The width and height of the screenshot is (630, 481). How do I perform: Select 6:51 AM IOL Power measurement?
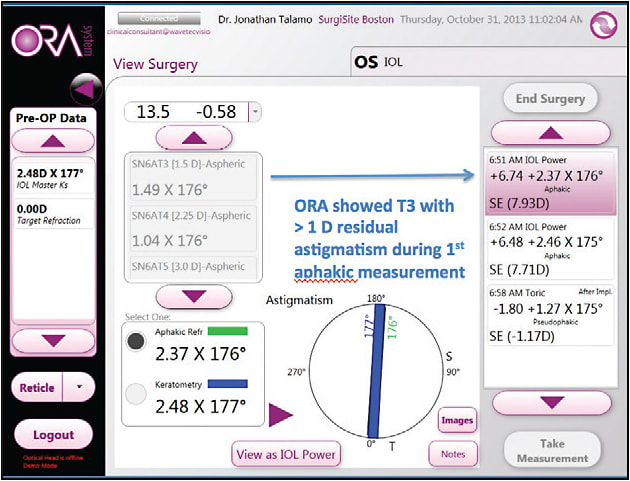coord(550,183)
